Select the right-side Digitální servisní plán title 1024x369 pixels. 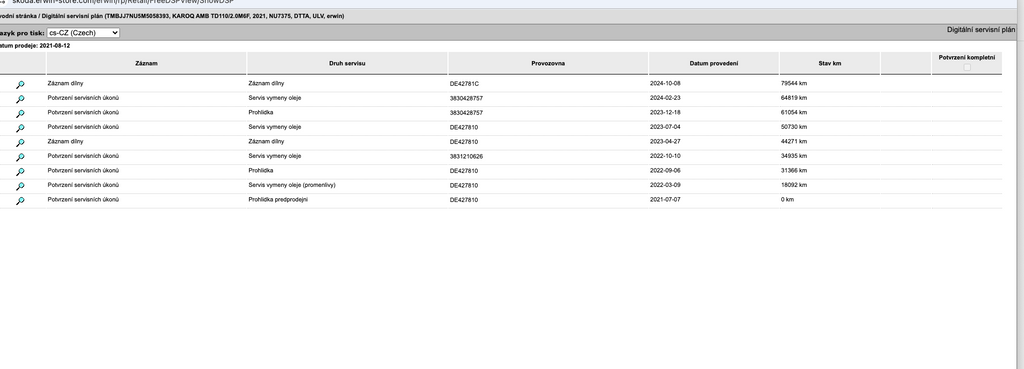click(981, 29)
